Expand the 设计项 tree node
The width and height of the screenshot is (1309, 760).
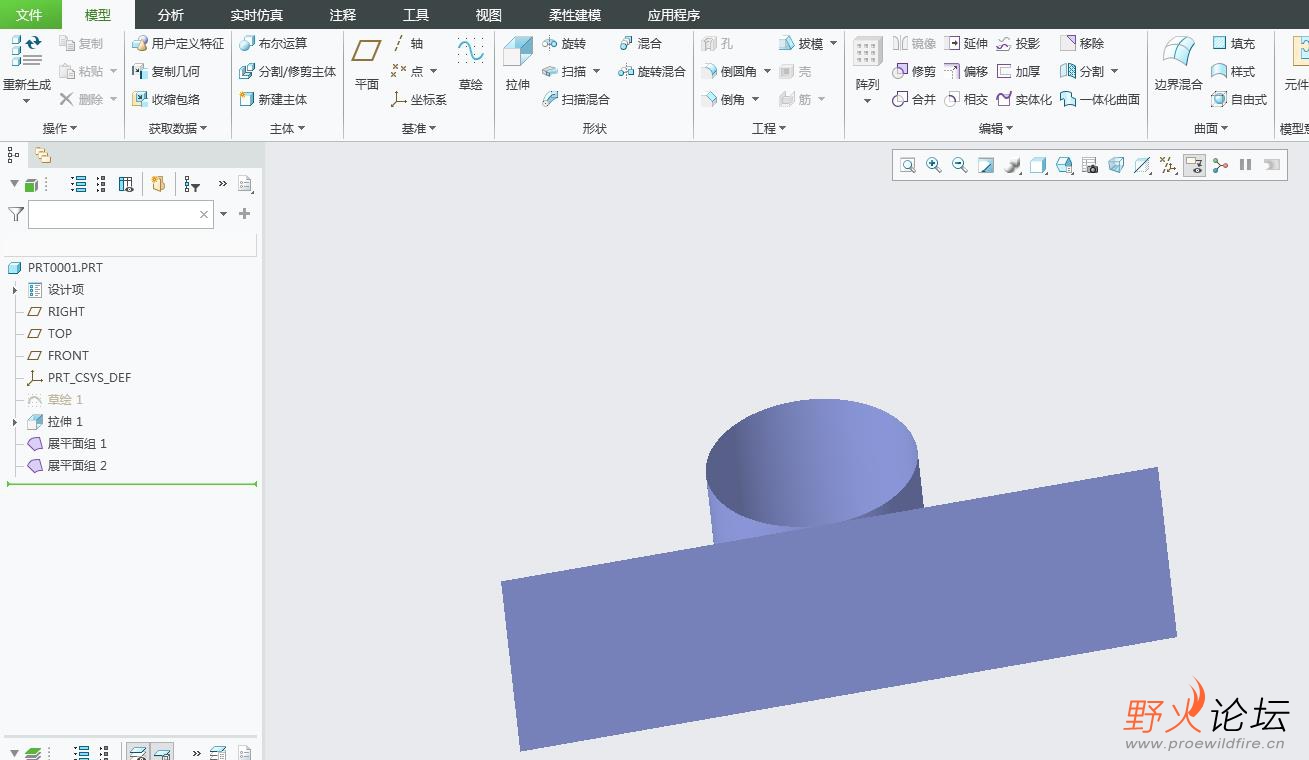[15, 290]
